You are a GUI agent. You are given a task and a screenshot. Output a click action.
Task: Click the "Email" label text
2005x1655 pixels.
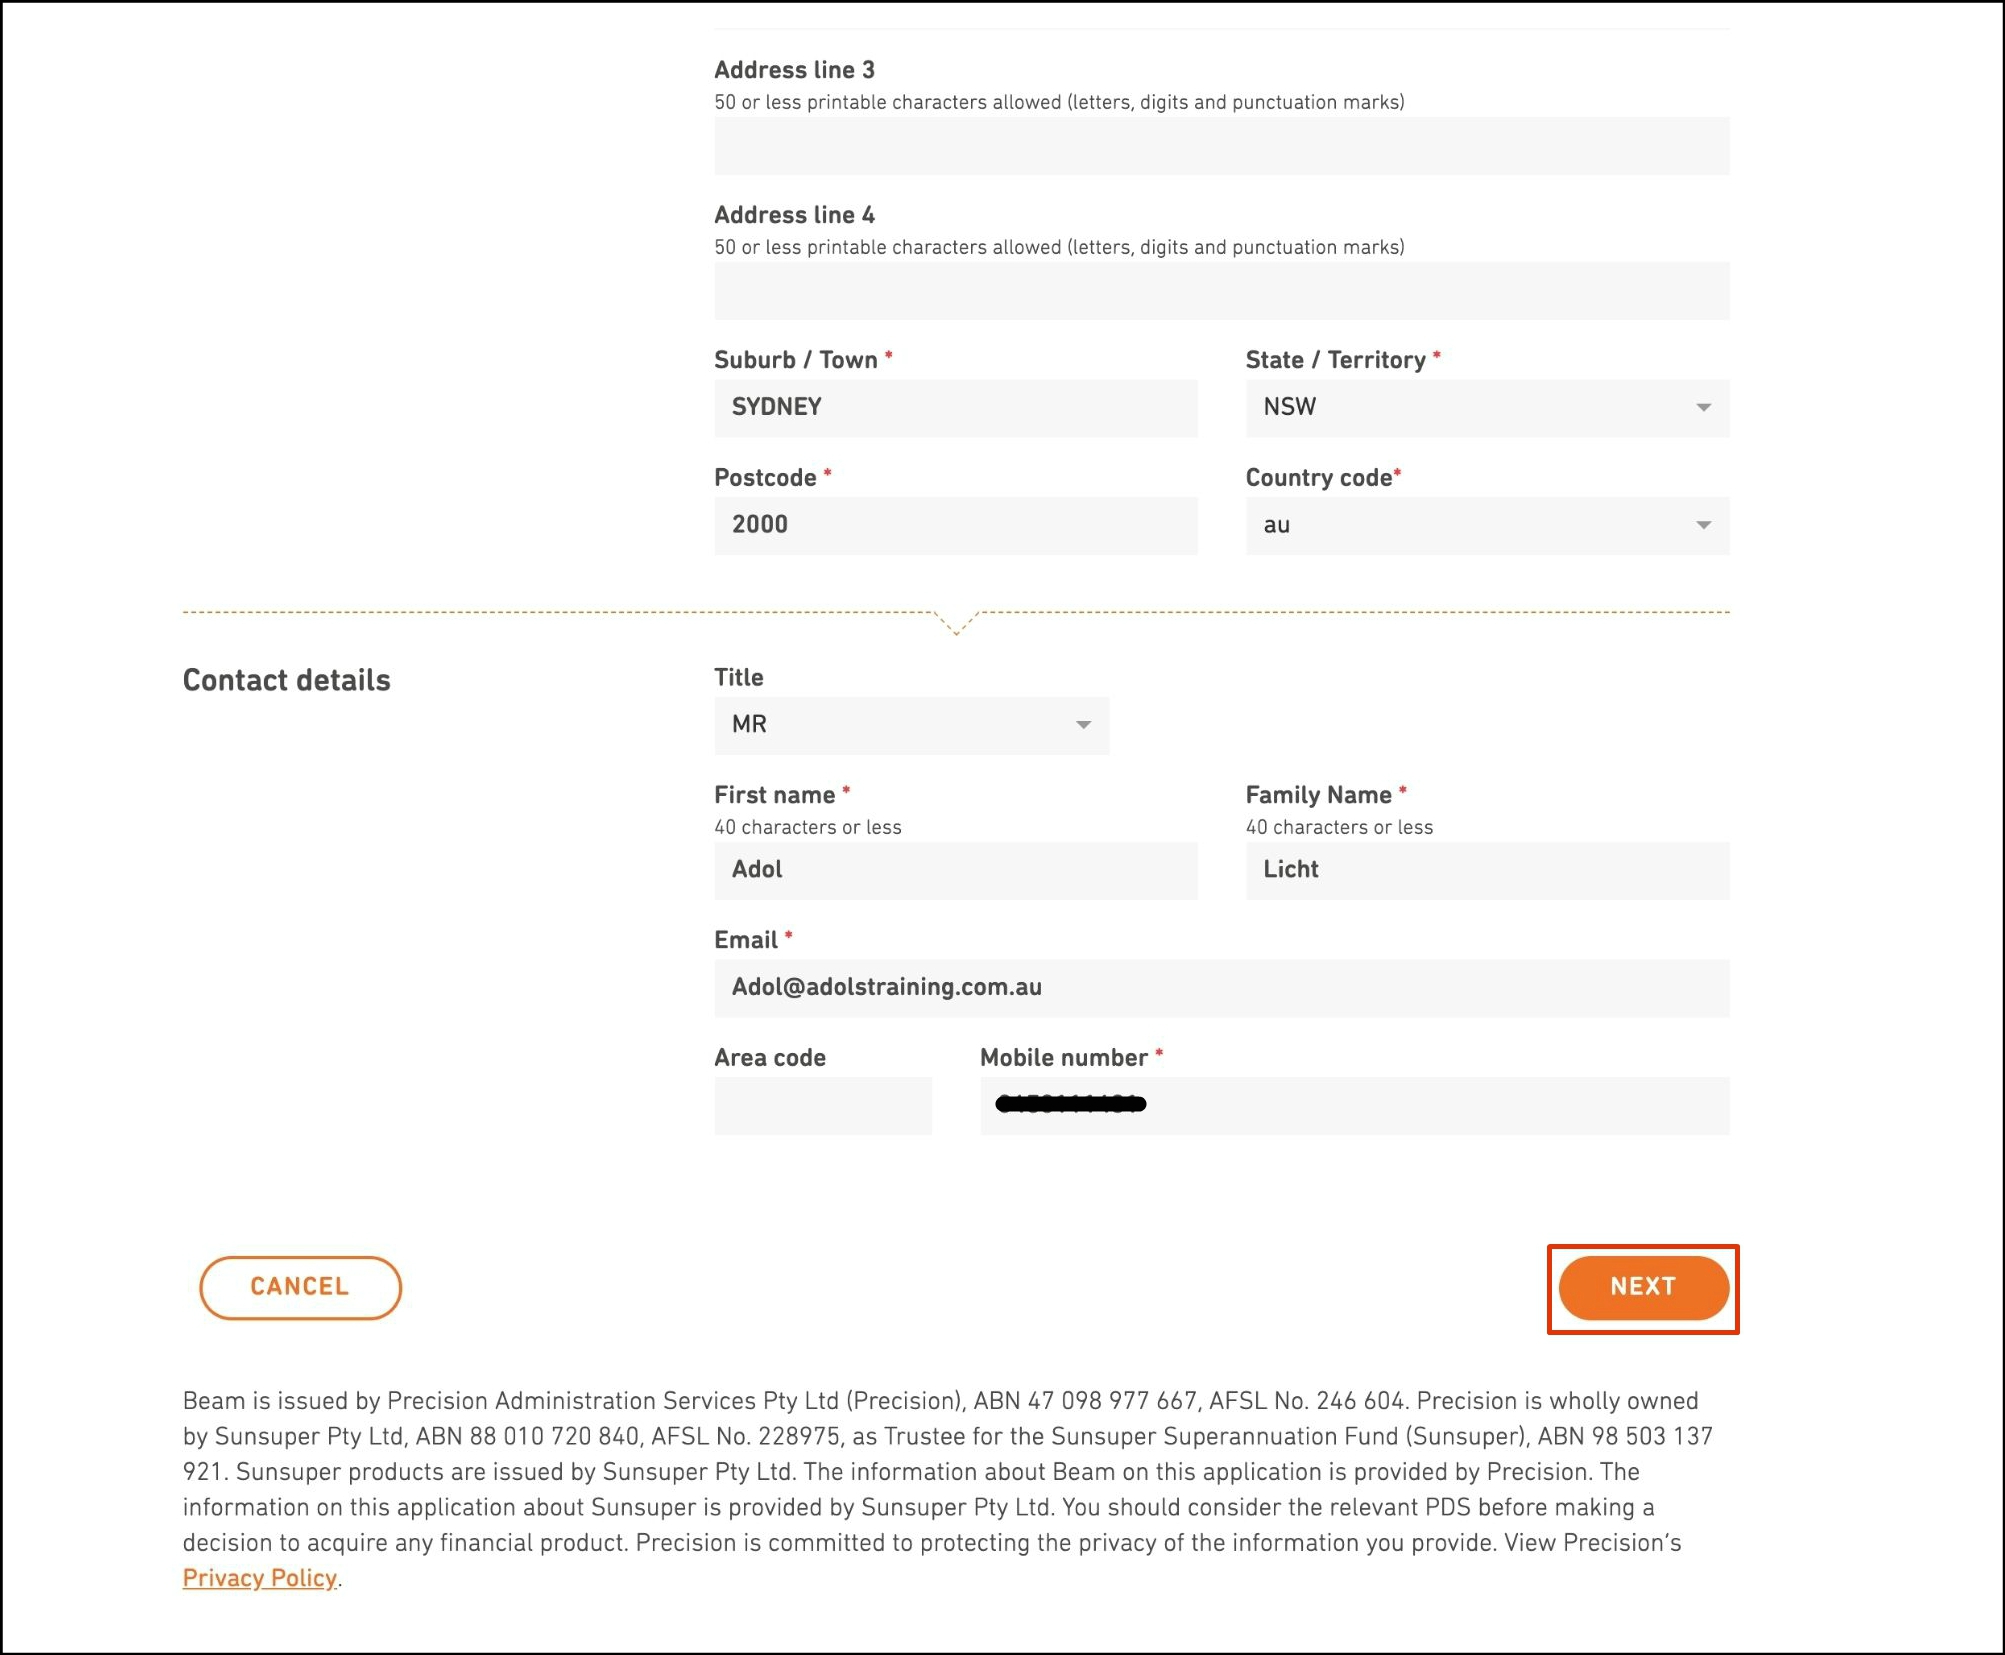[745, 940]
